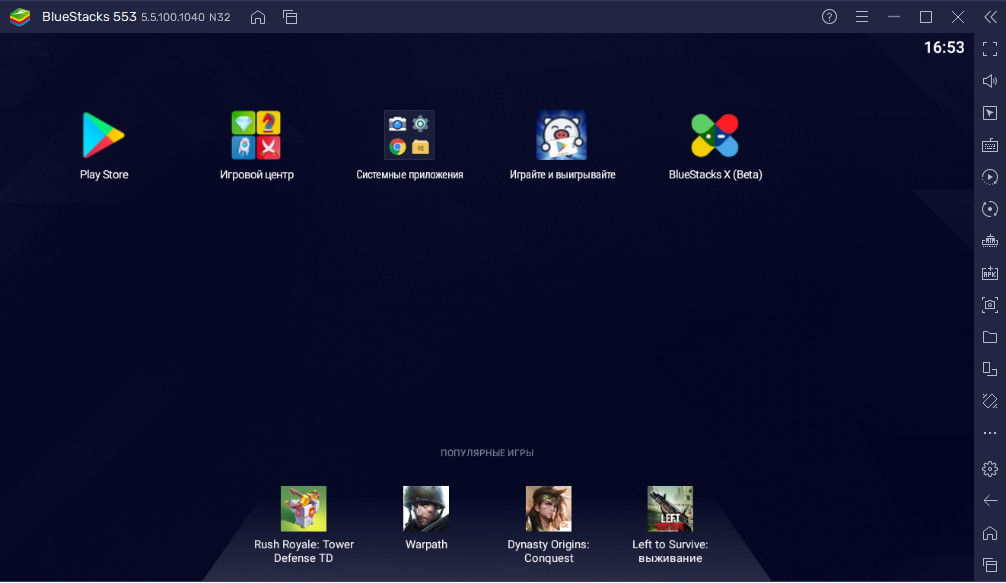The height and width of the screenshot is (583, 1006).
Task: Open keyboard game controls in the sidebar
Action: pos(990,145)
